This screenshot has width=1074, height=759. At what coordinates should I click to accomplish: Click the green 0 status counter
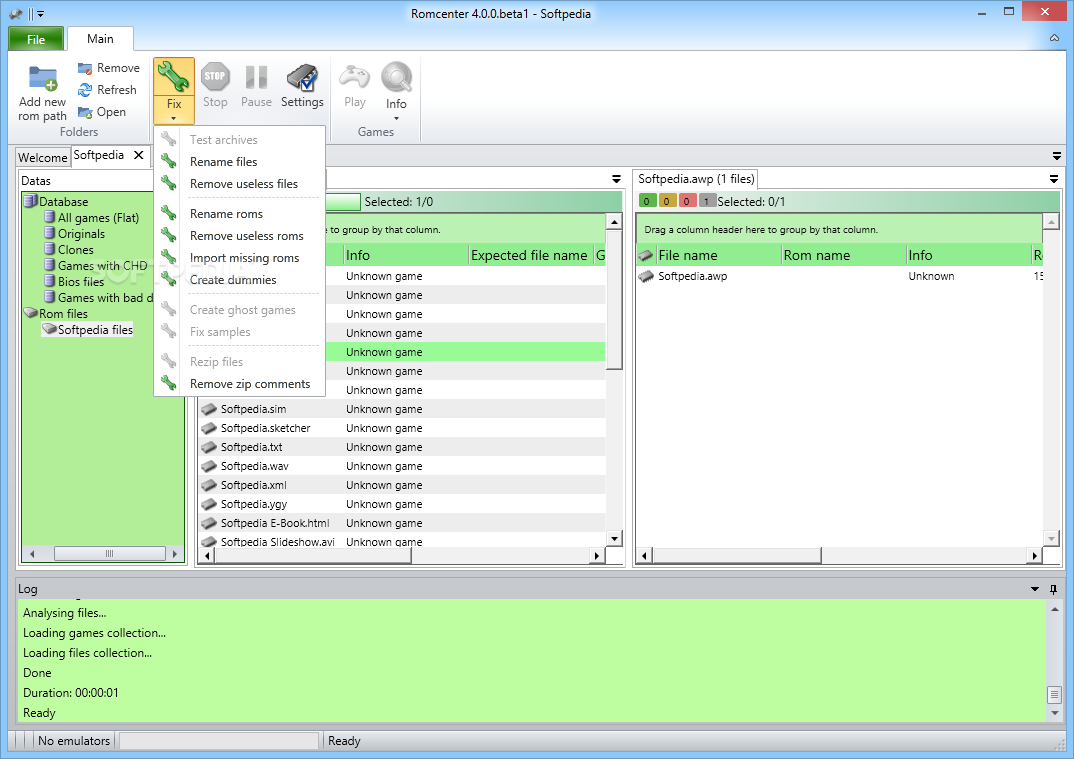point(647,201)
